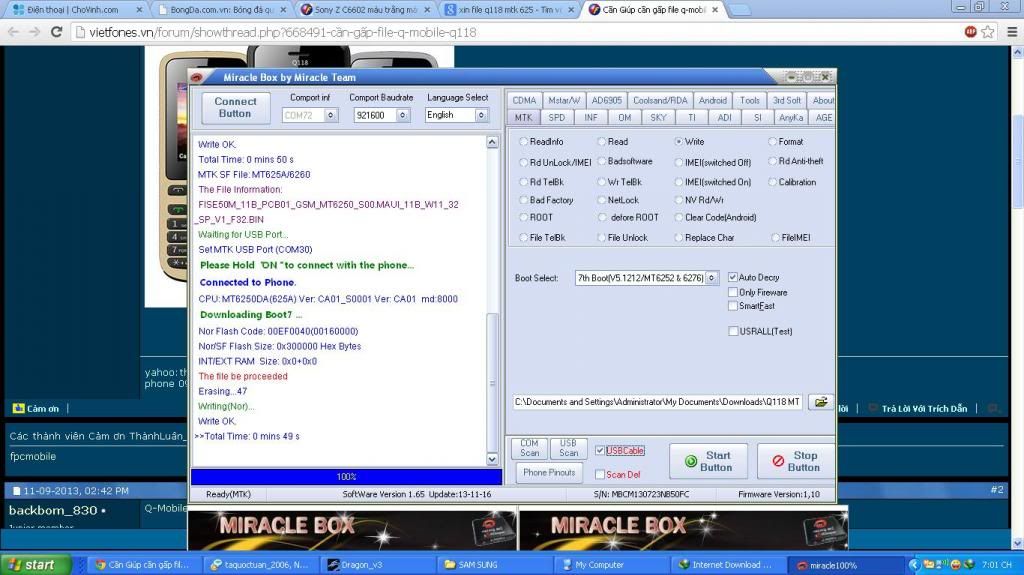Viewport: 1024px width, 575px height.
Task: Click the Connect Button
Action: click(235, 107)
